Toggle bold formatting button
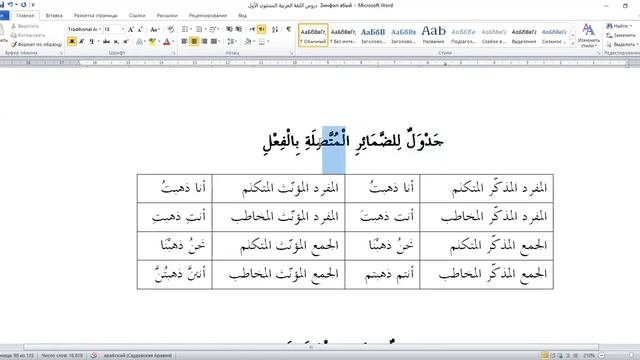This screenshot has width=640, height=360. 72,41
